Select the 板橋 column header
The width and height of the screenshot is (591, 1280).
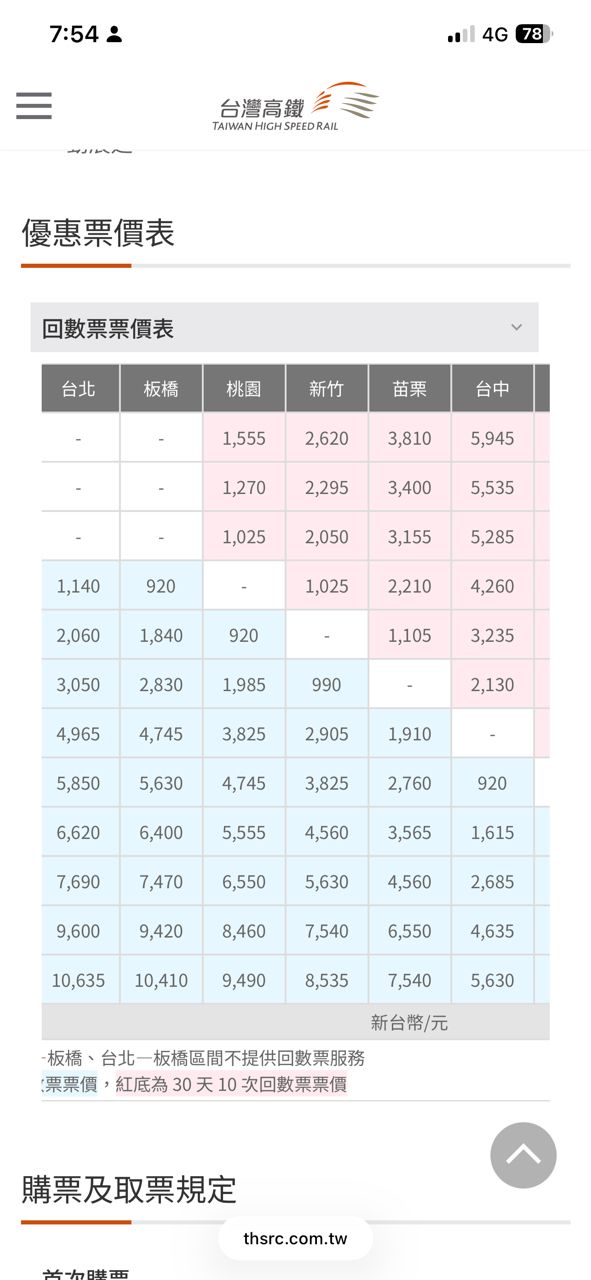[x=161, y=389]
